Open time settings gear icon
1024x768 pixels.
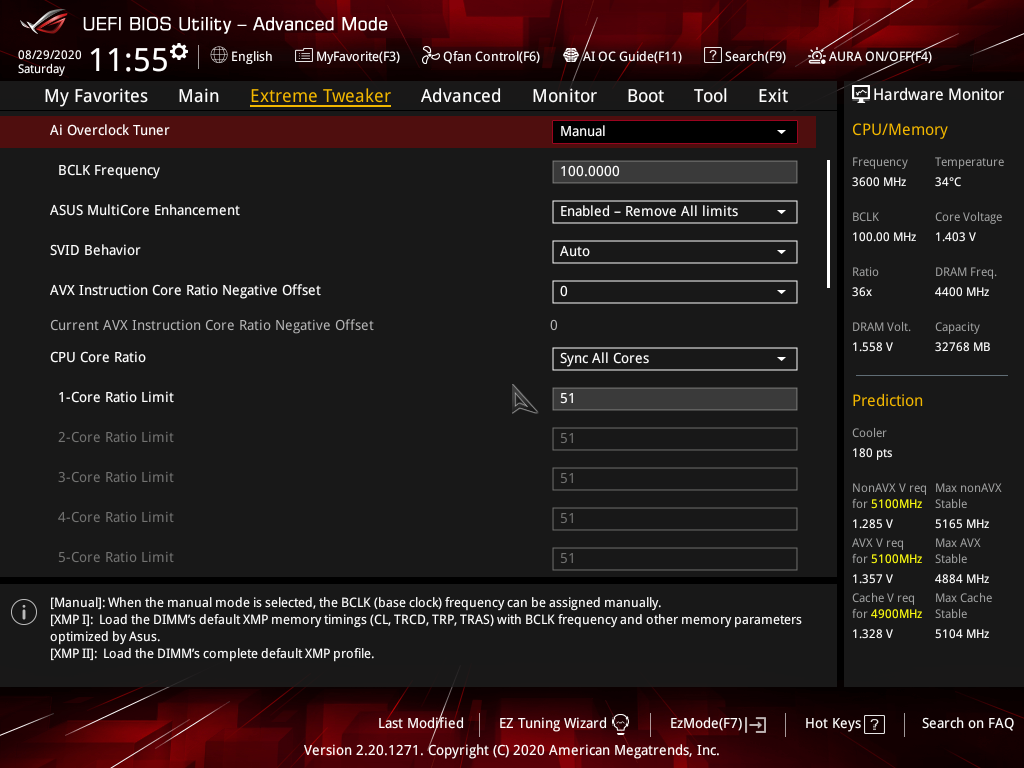click(179, 52)
